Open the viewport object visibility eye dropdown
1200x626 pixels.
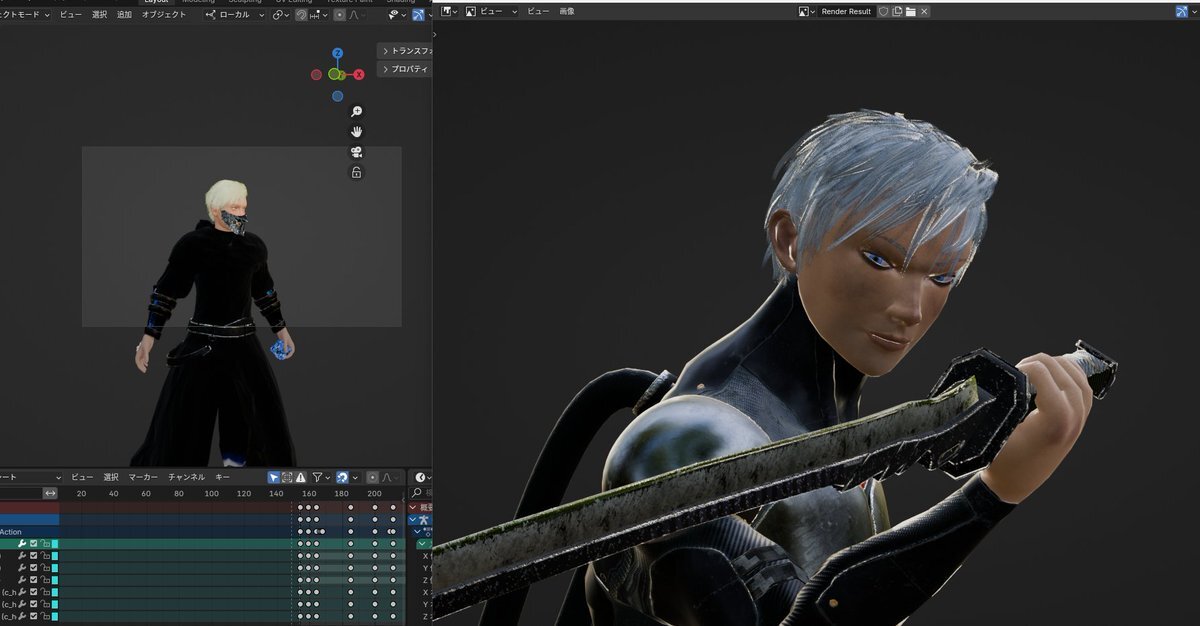pos(398,15)
